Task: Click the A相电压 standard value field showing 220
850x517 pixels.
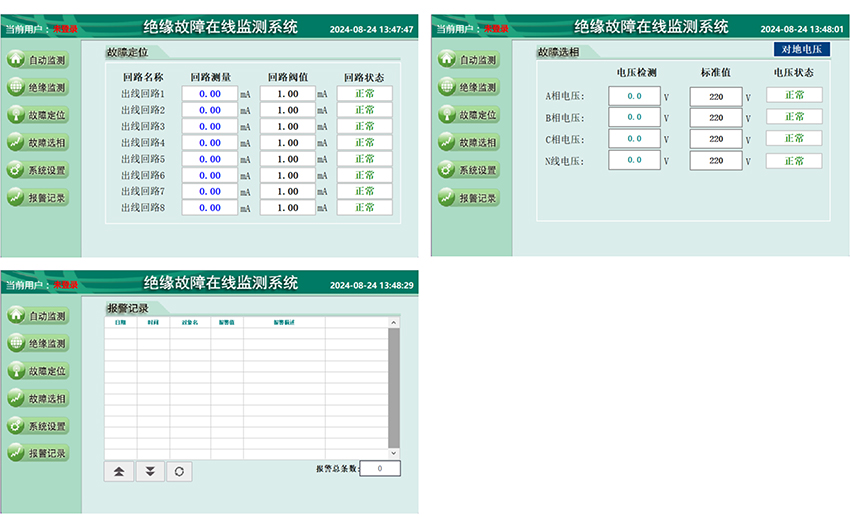Action: pyautogui.click(x=715, y=97)
